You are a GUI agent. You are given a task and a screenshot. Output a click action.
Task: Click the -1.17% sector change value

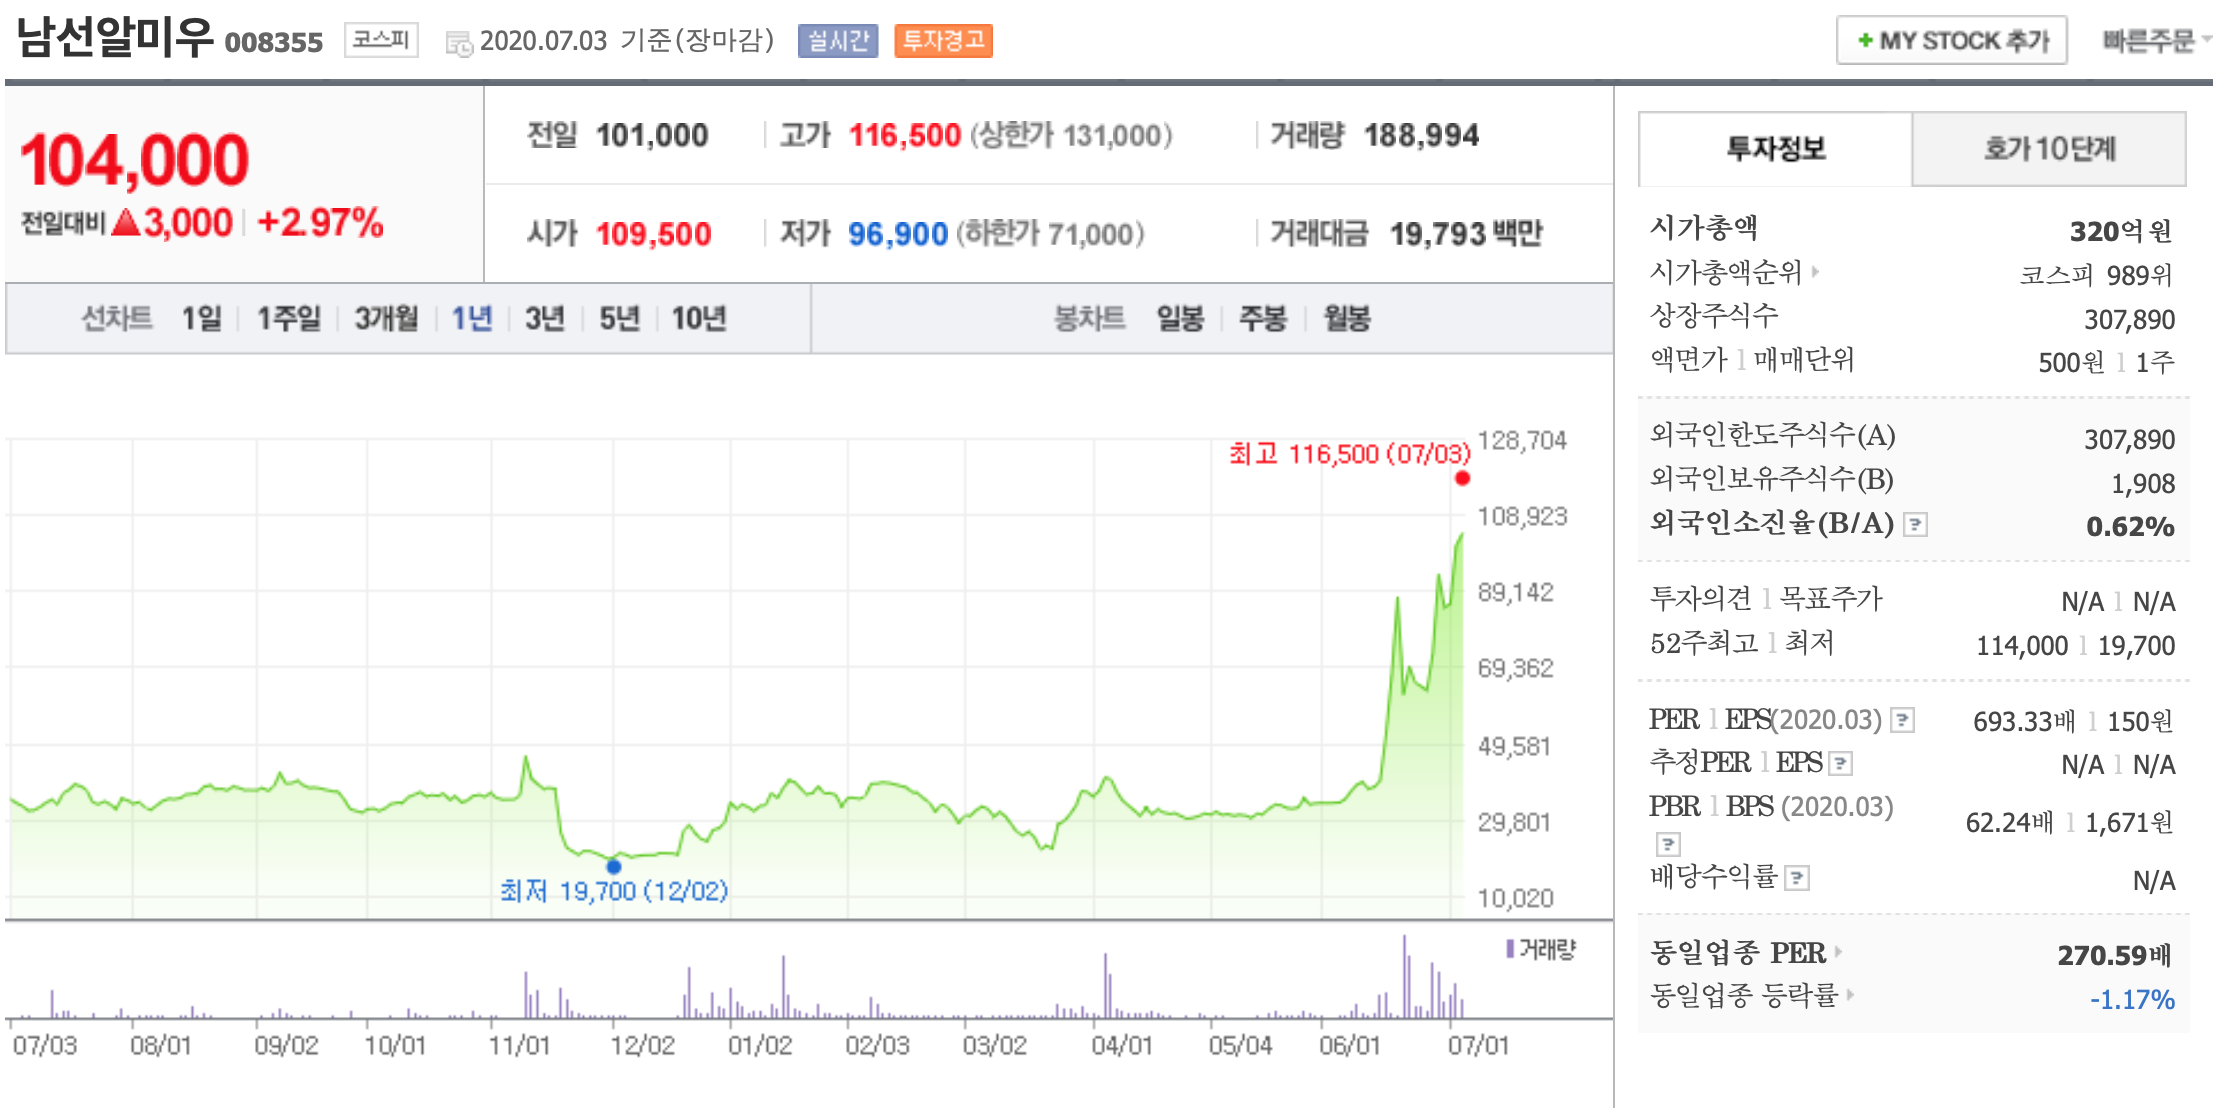[x=2132, y=1000]
